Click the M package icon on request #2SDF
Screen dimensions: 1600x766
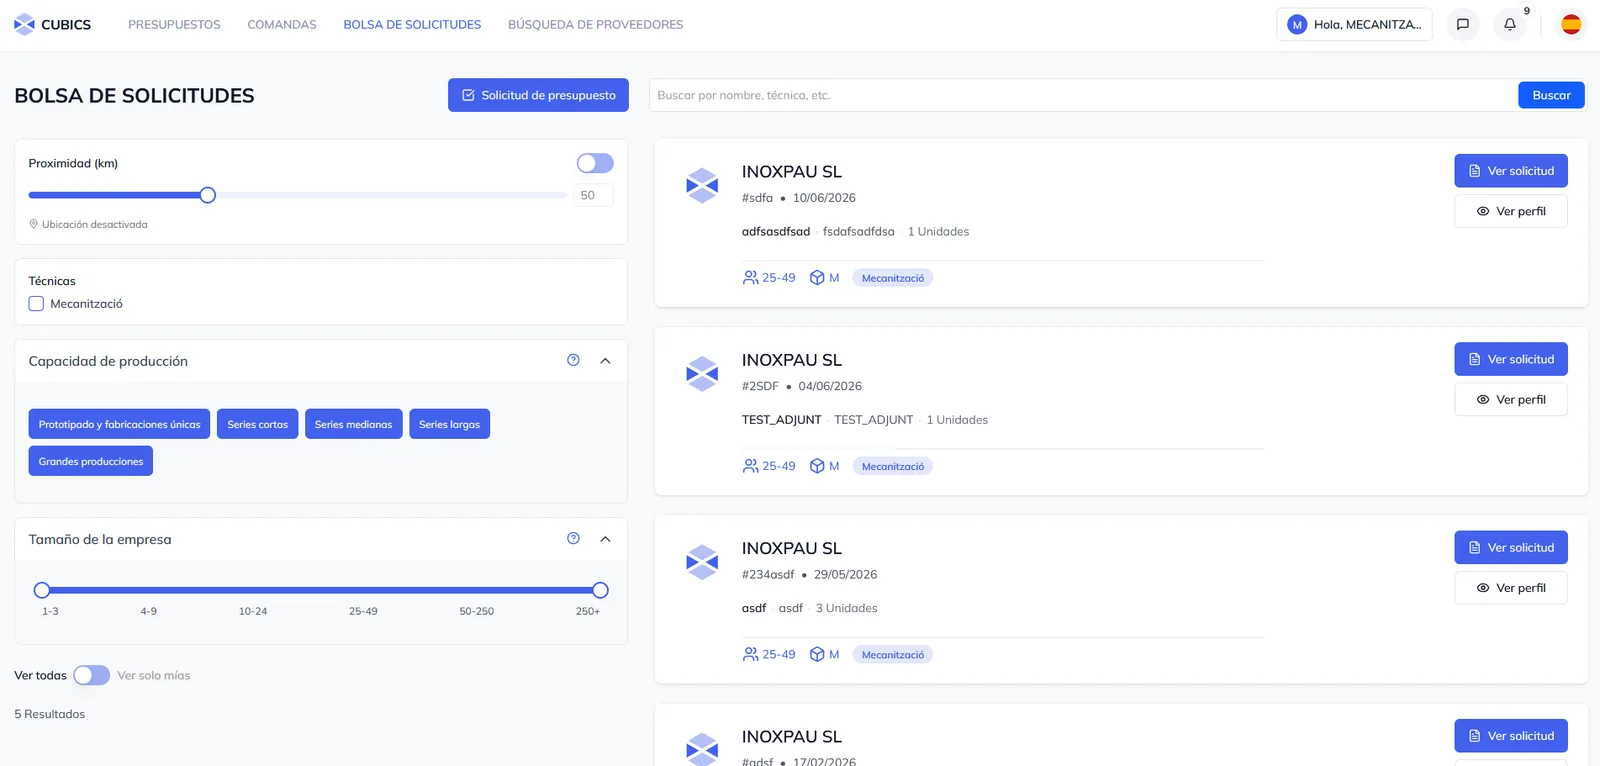coord(817,466)
